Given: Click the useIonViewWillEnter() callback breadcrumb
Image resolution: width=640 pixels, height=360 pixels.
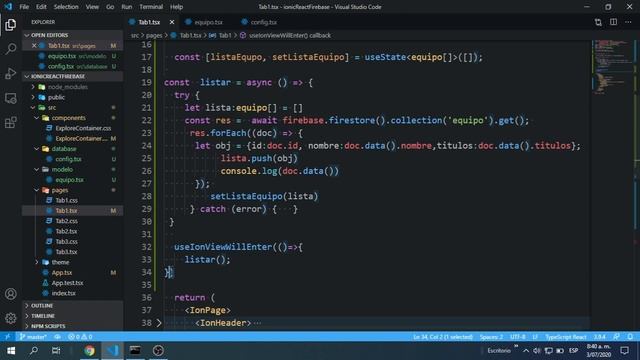Looking at the screenshot, I should pyautogui.click(x=290, y=36).
